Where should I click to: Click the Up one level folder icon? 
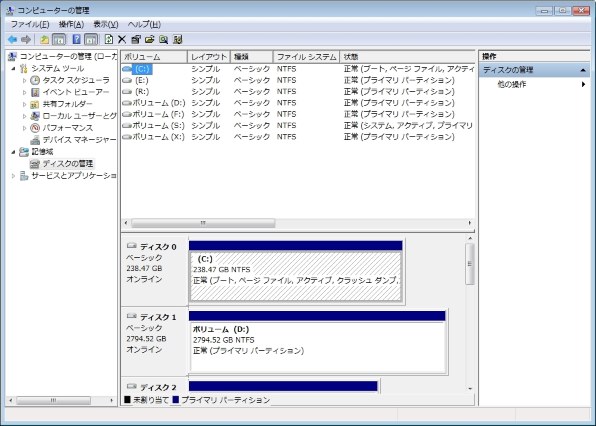coord(45,40)
